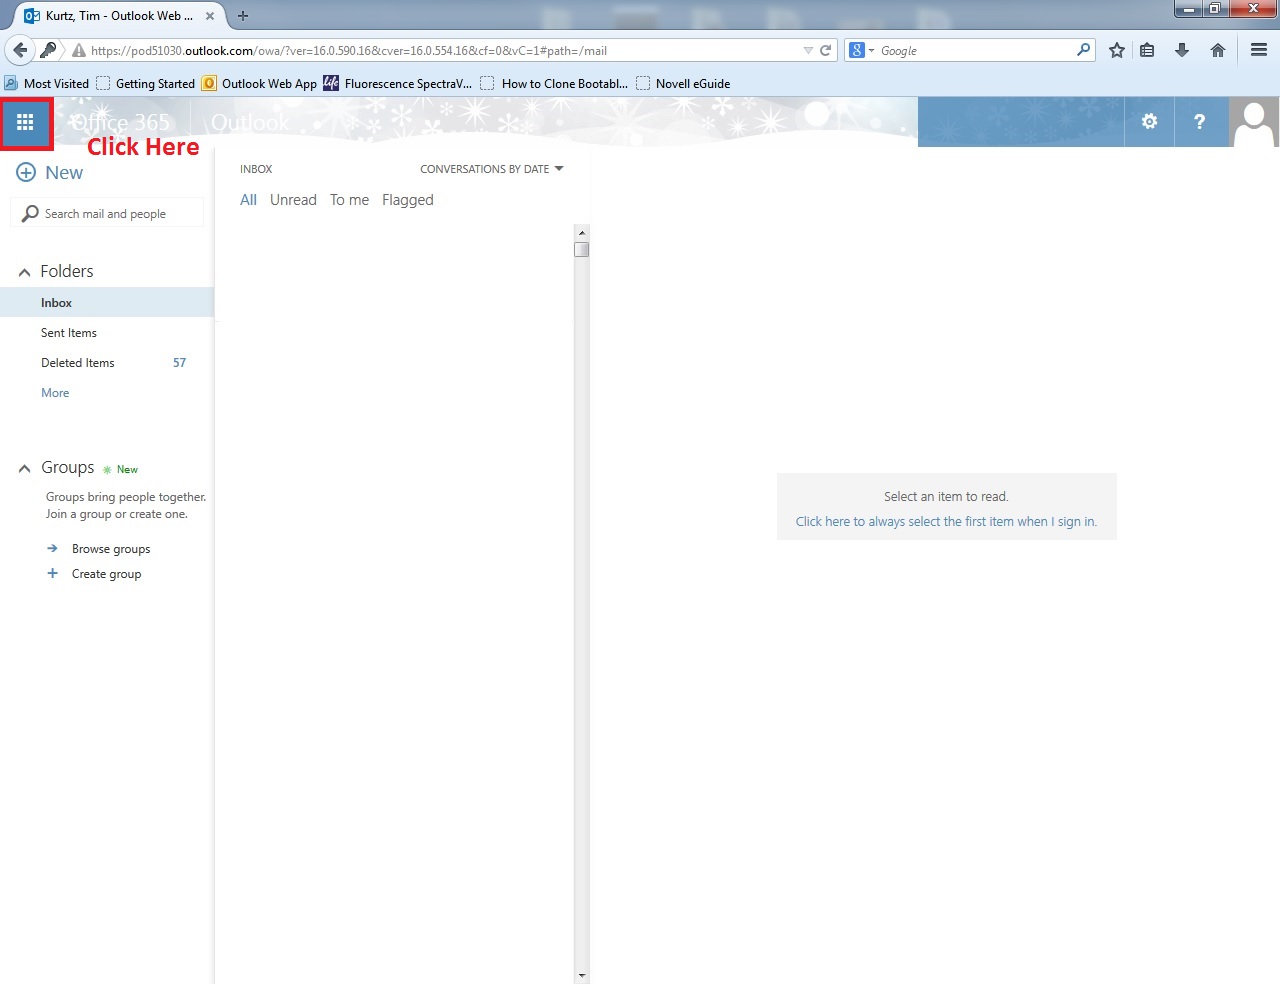Click the Browse groups link

pyautogui.click(x=110, y=549)
